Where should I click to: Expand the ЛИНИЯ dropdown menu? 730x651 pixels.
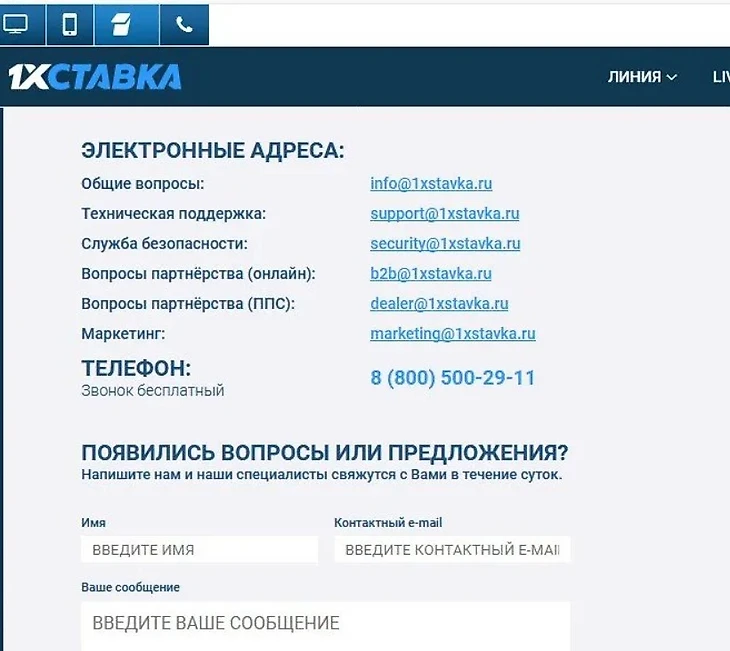tap(642, 77)
